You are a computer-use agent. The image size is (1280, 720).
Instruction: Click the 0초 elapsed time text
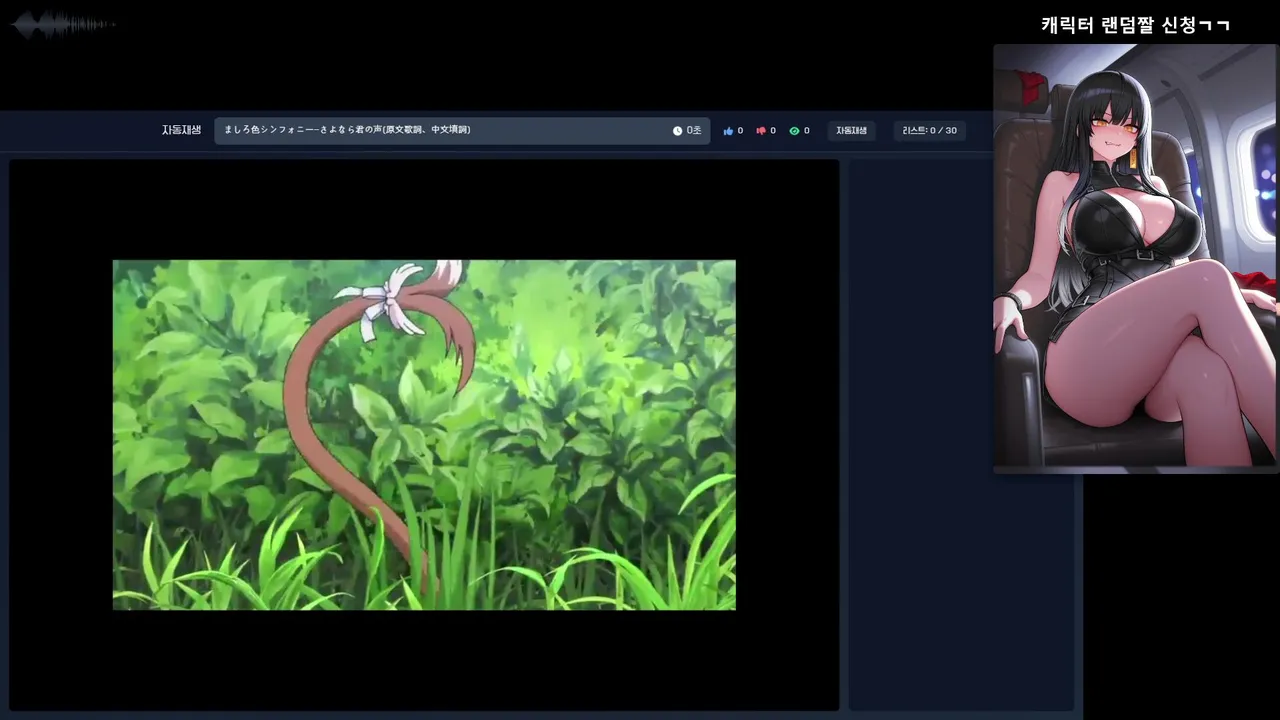click(694, 131)
